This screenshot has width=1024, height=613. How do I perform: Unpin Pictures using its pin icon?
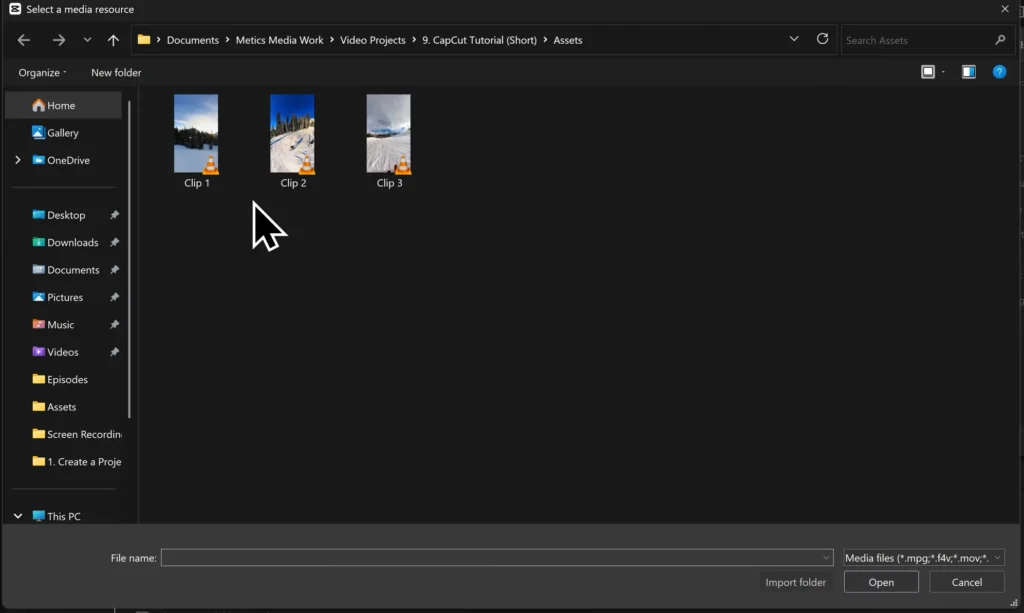pos(114,297)
